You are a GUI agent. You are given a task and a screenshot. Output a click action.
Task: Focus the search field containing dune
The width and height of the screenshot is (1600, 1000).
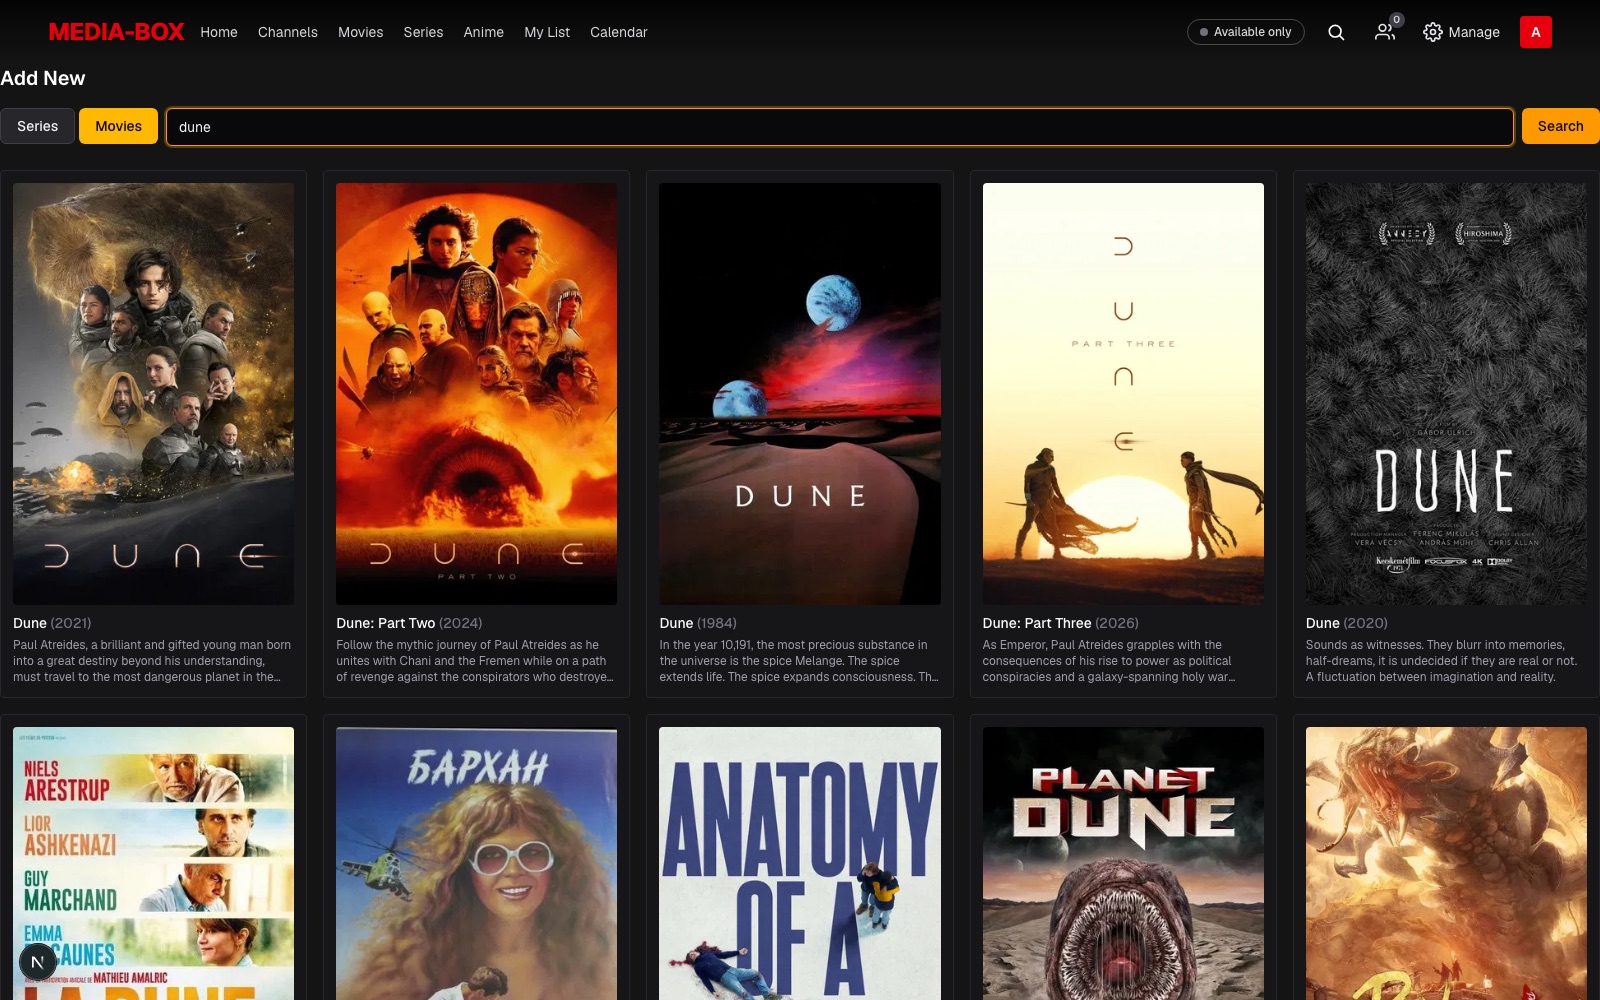pyautogui.click(x=840, y=127)
